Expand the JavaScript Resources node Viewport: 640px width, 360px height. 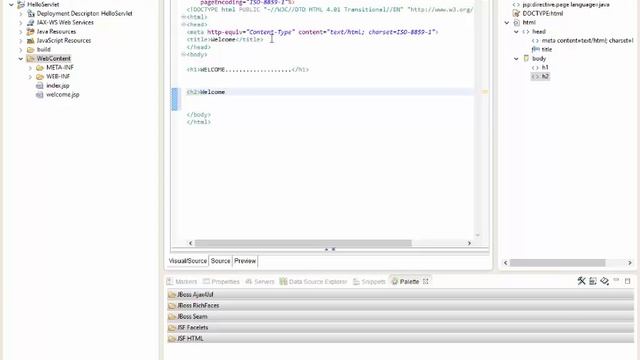pos(21,40)
